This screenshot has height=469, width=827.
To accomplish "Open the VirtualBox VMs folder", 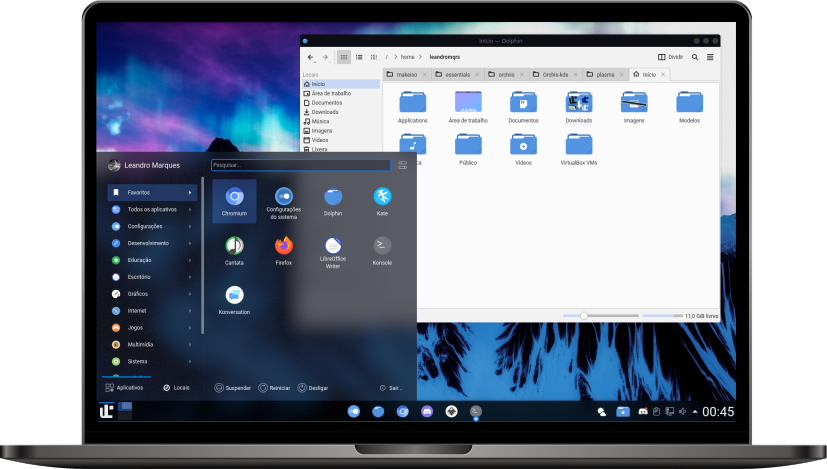I will [x=579, y=149].
